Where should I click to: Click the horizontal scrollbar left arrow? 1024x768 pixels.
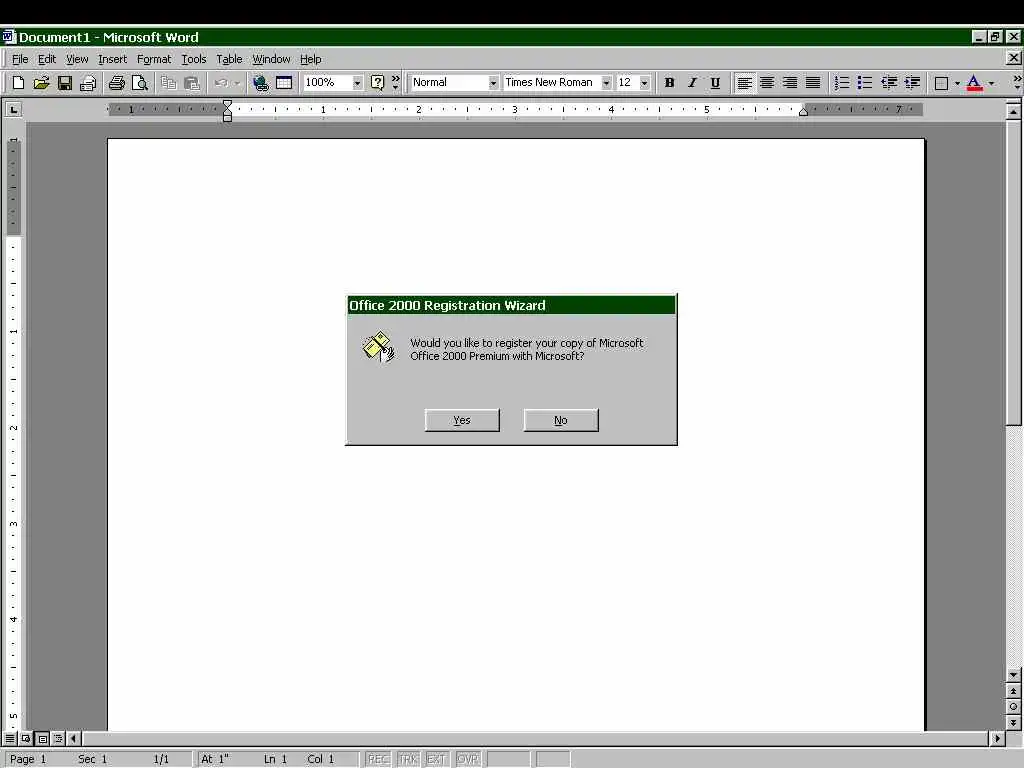click(x=73, y=739)
